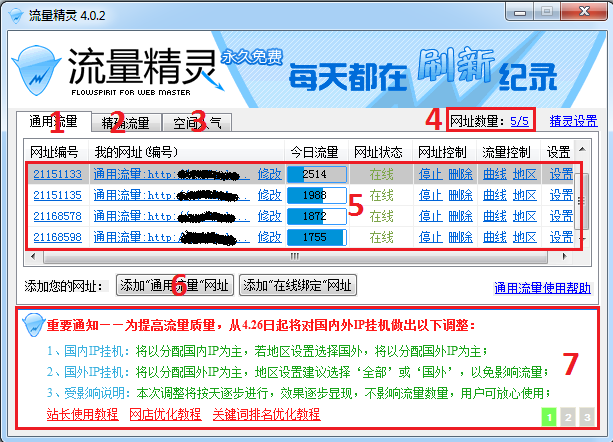Click the table scroll-up arrow
The height and width of the screenshot is (442, 613).
click(x=582, y=149)
